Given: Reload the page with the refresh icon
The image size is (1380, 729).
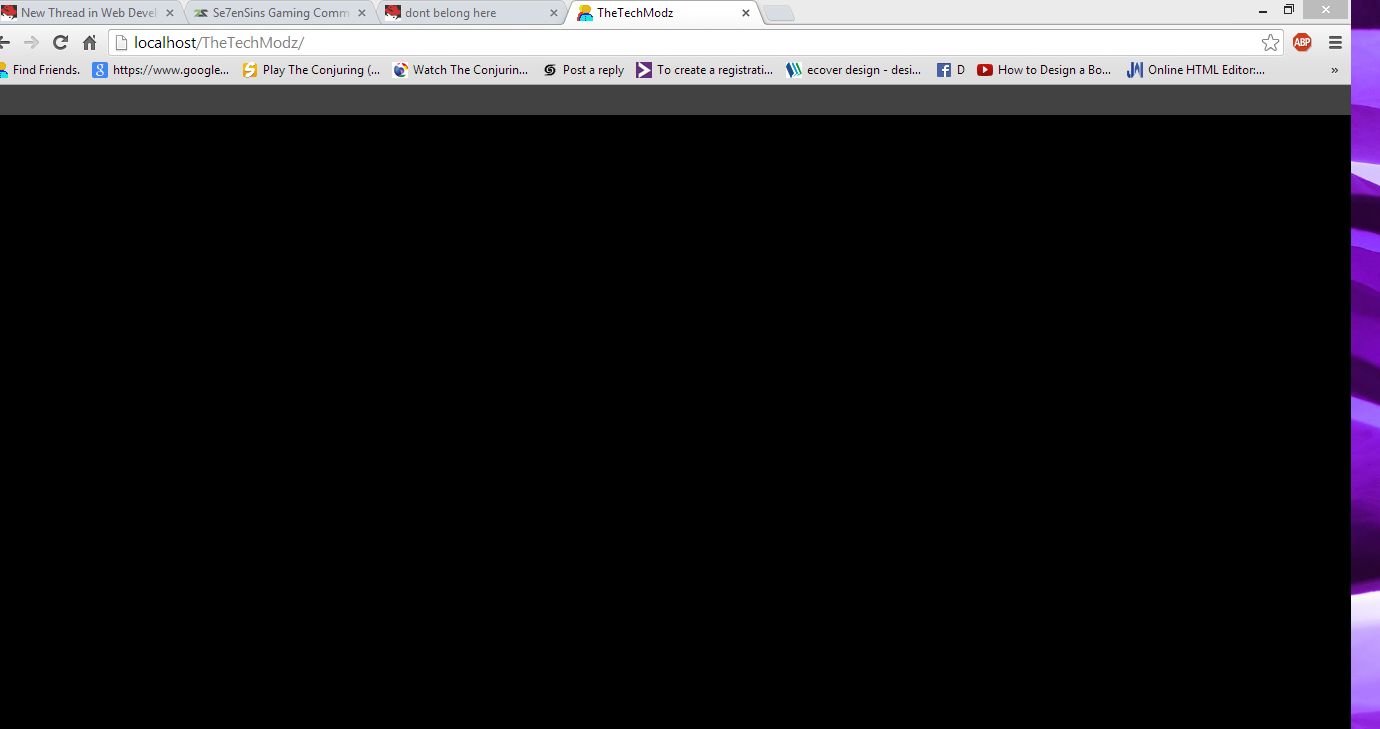Looking at the screenshot, I should (60, 42).
